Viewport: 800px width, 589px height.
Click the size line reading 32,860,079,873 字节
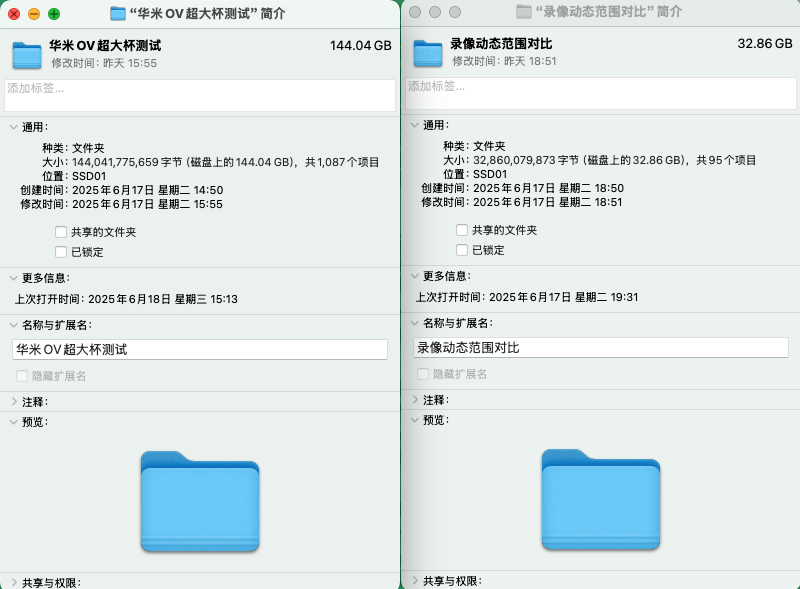pos(614,160)
